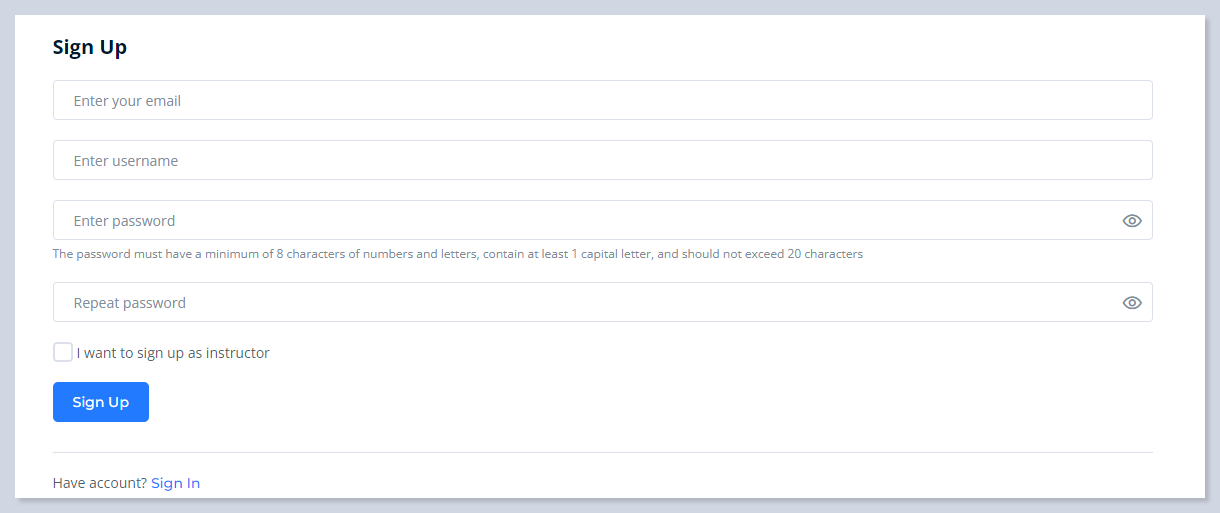Click the "Repeat password" placeholder text
The image size is (1220, 513).
point(130,303)
